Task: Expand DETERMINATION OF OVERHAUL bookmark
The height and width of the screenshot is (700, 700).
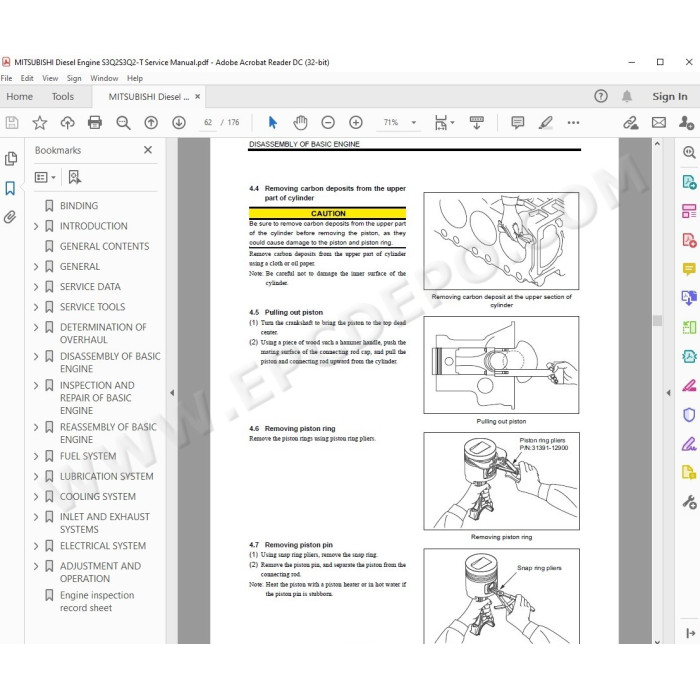Action: click(x=36, y=327)
